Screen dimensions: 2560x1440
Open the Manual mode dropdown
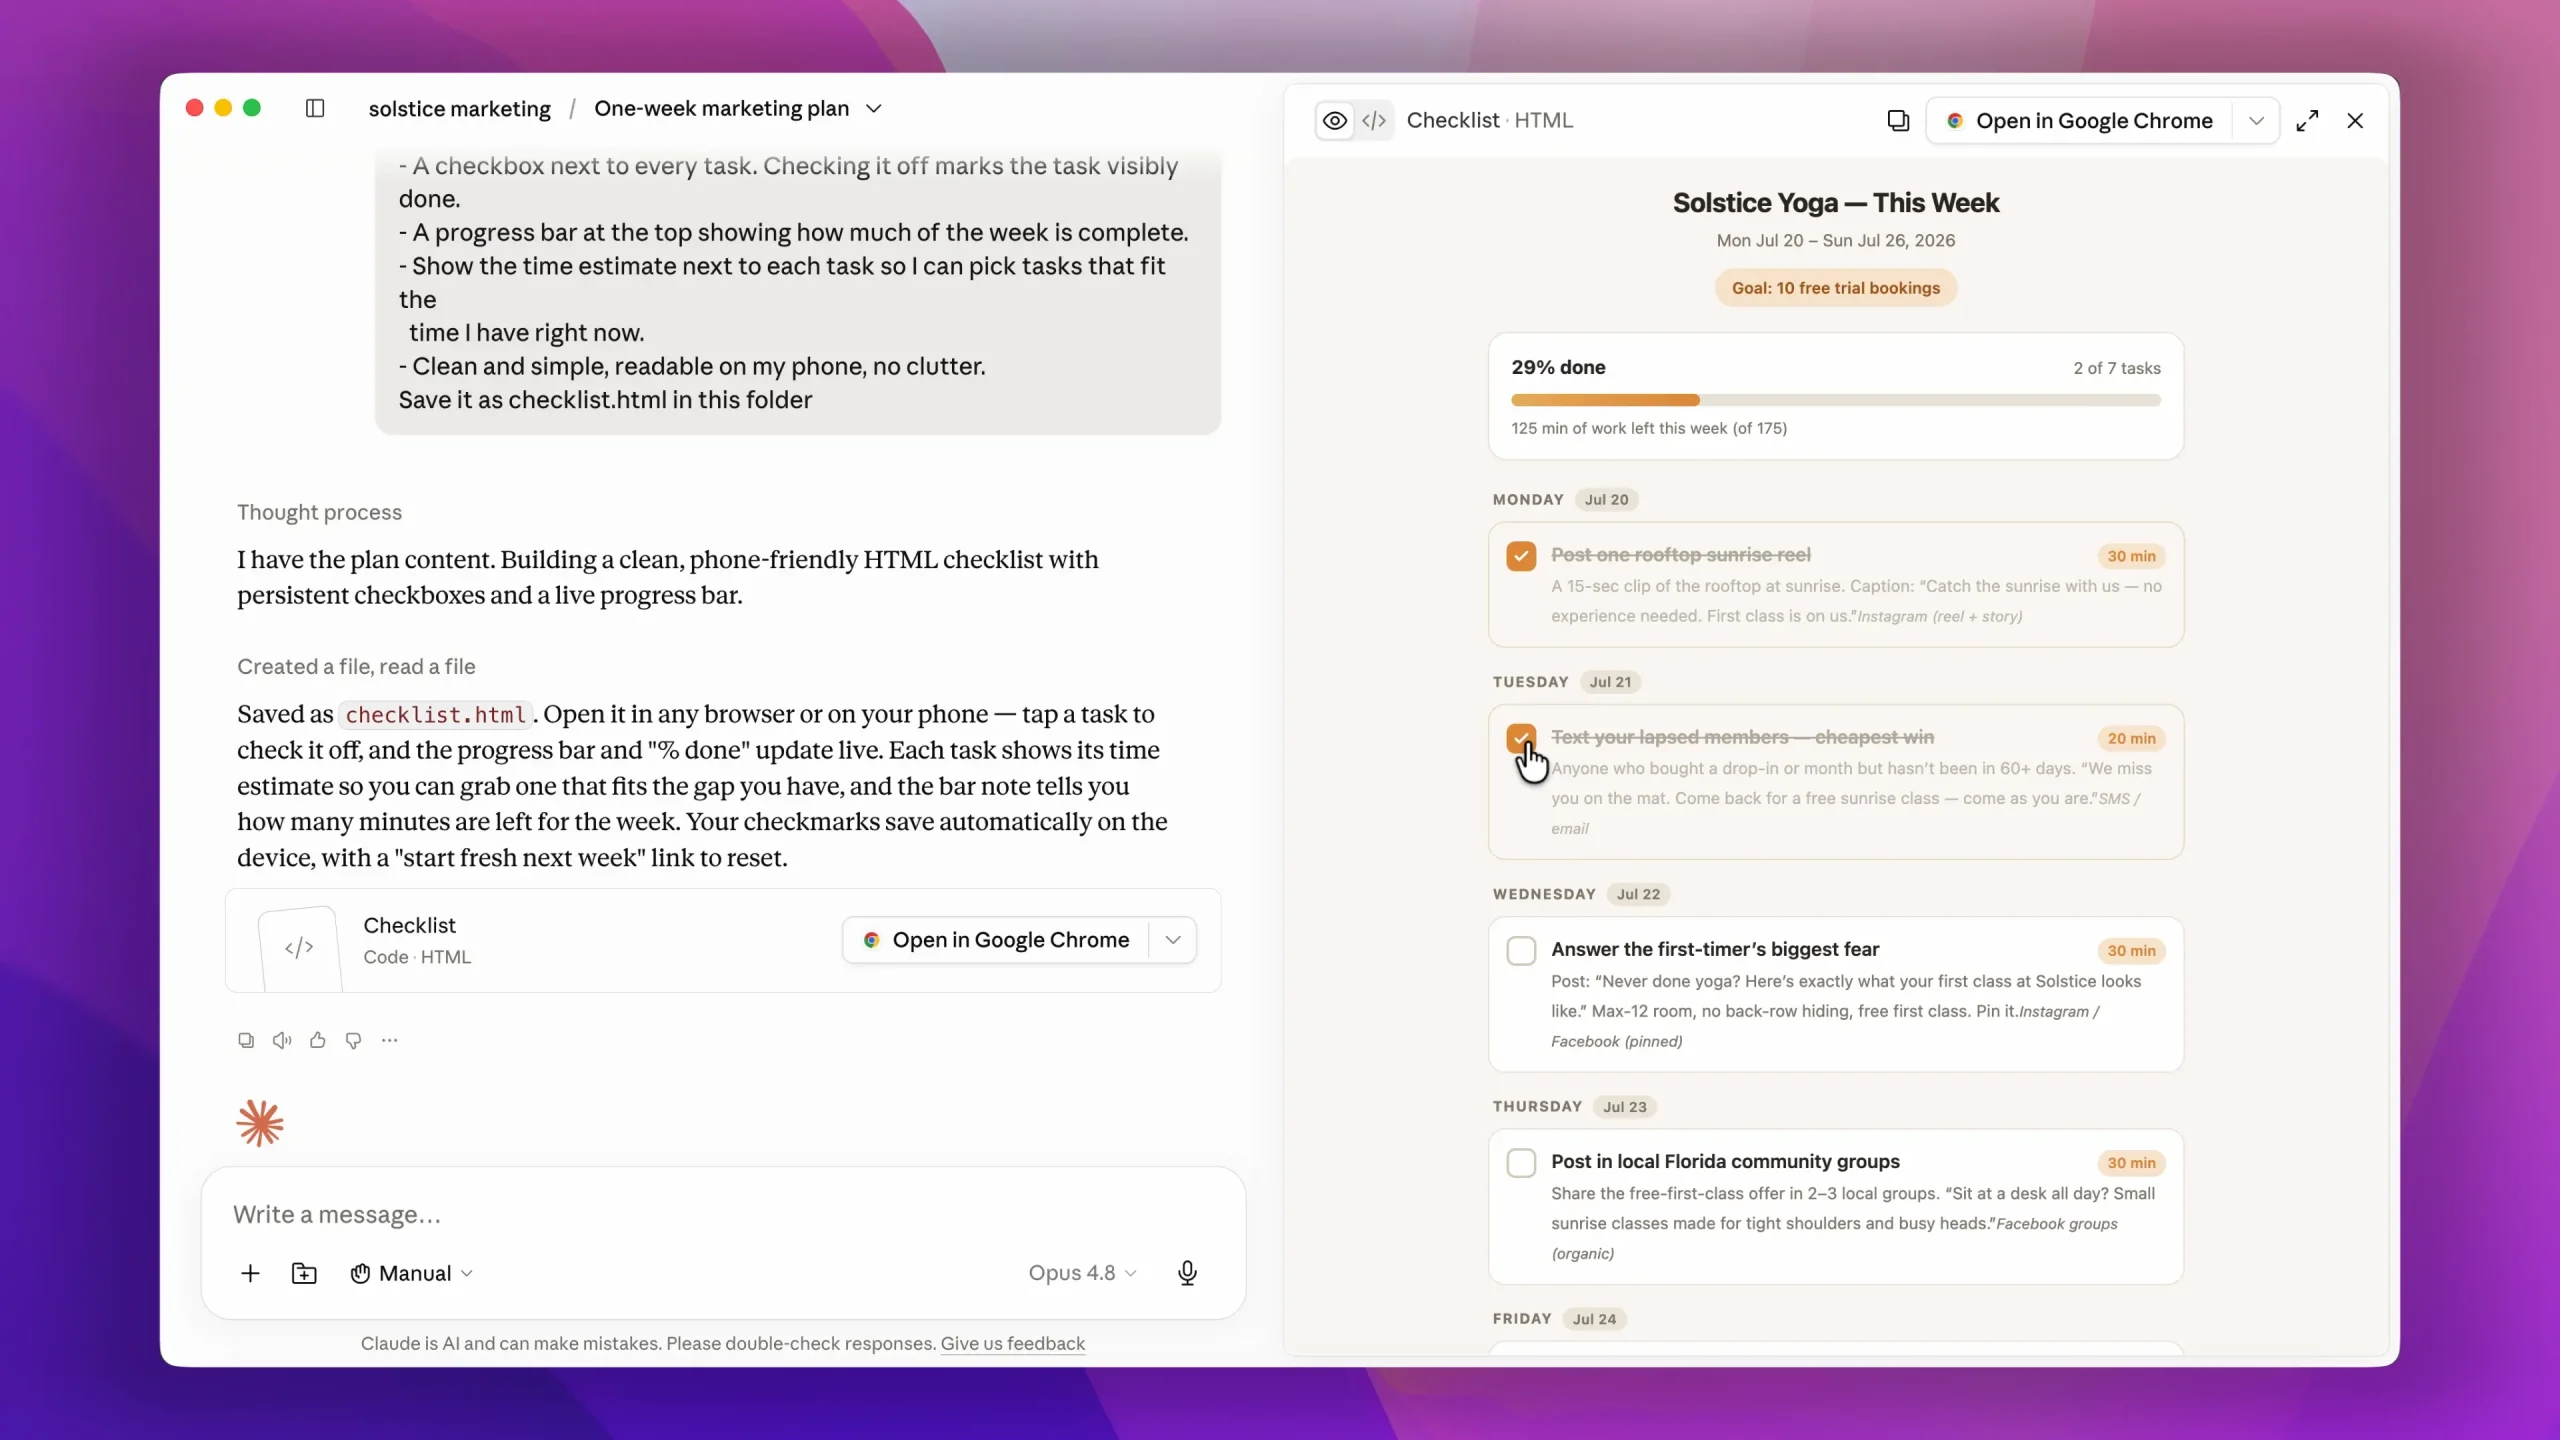[x=411, y=1273]
